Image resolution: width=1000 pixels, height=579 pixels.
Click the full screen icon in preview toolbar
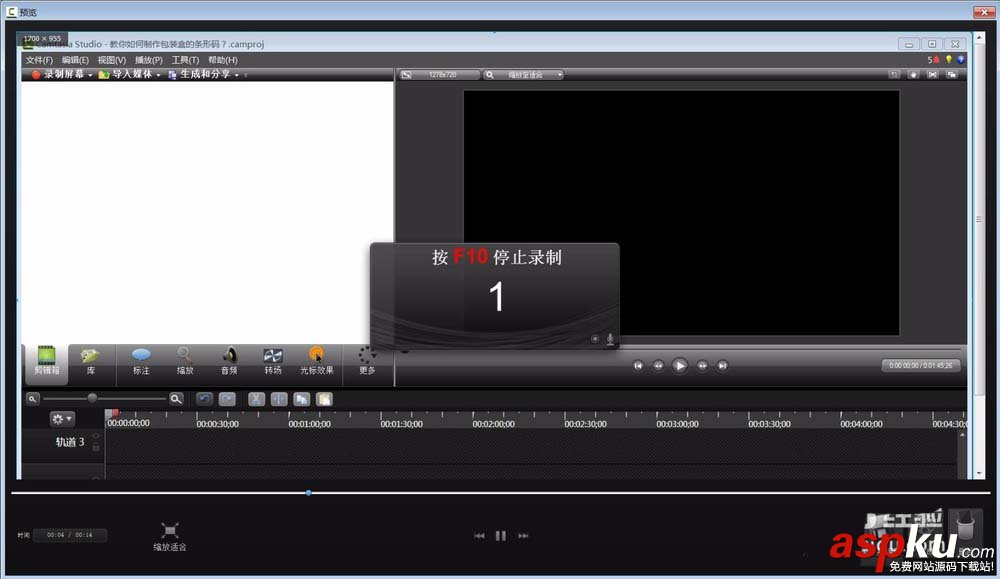[x=932, y=75]
